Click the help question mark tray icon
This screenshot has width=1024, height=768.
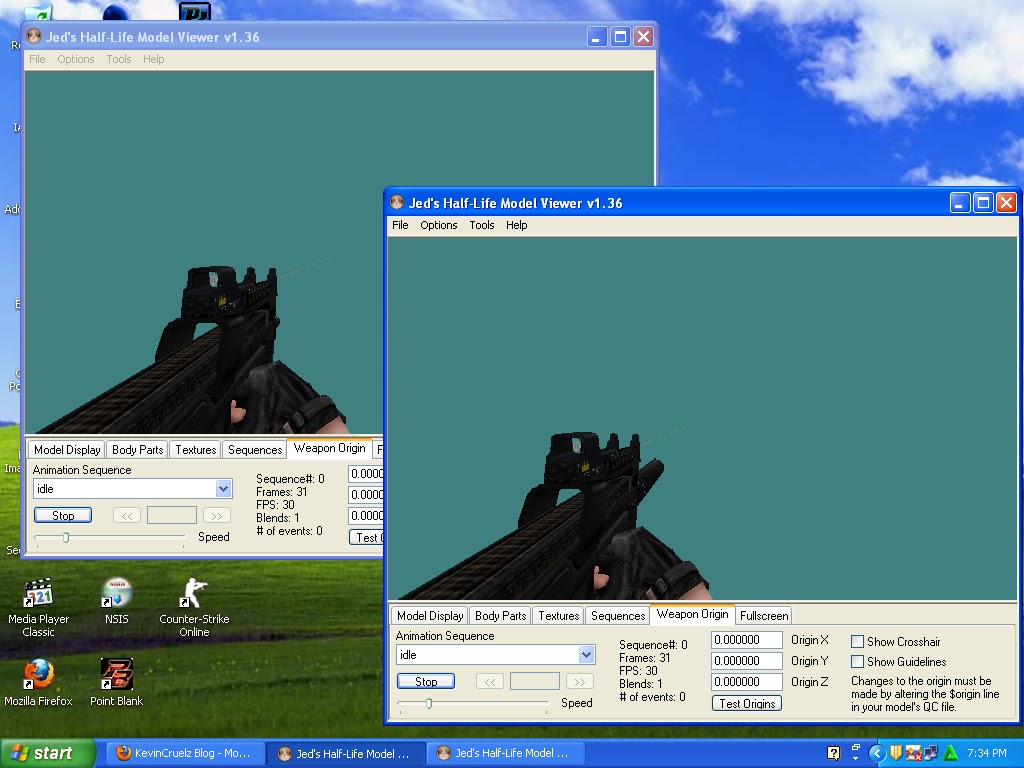[x=833, y=753]
